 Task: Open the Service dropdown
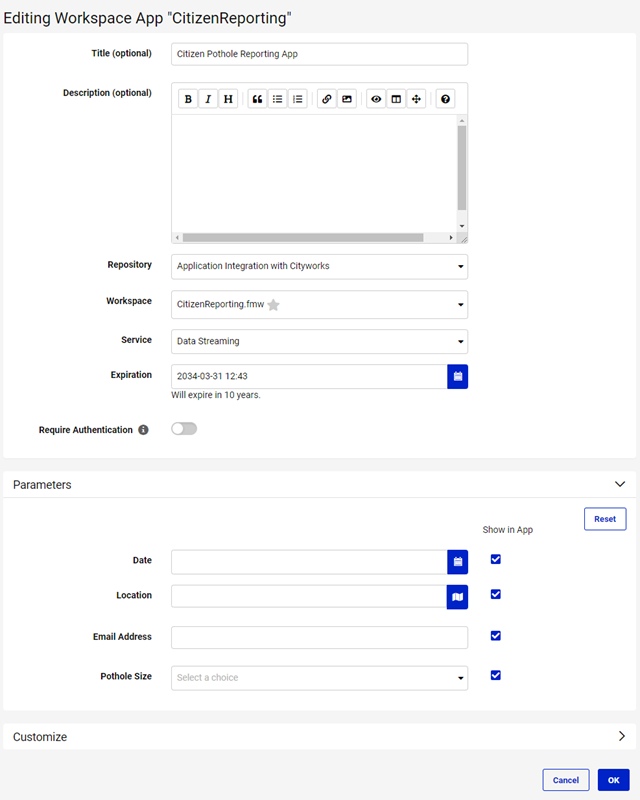click(x=319, y=341)
